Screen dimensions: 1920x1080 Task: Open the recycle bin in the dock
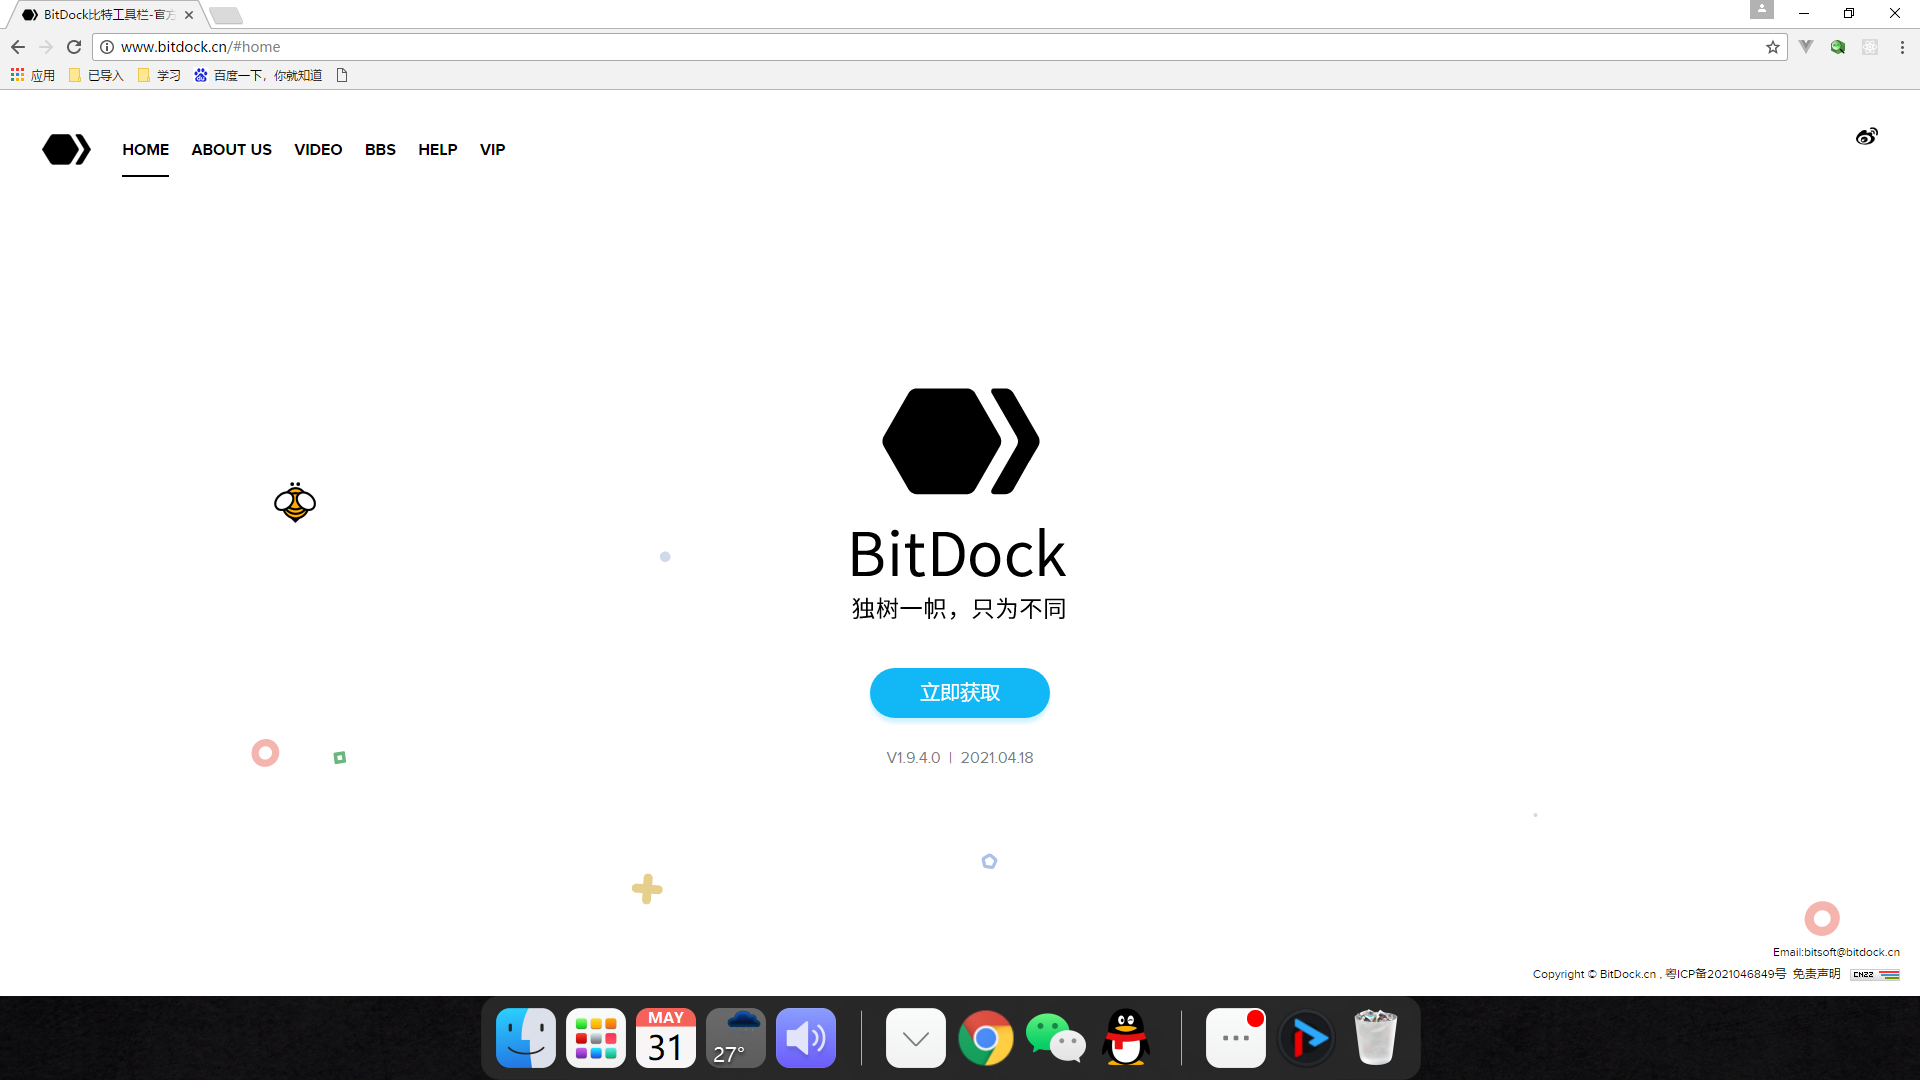[1376, 1038]
